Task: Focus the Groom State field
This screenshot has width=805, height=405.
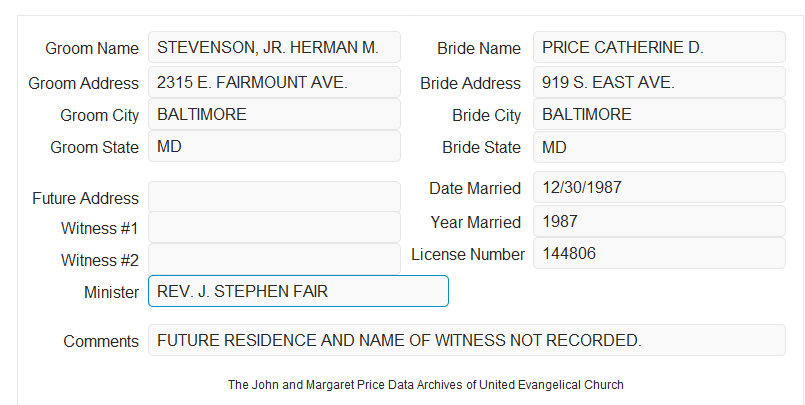Action: (274, 146)
